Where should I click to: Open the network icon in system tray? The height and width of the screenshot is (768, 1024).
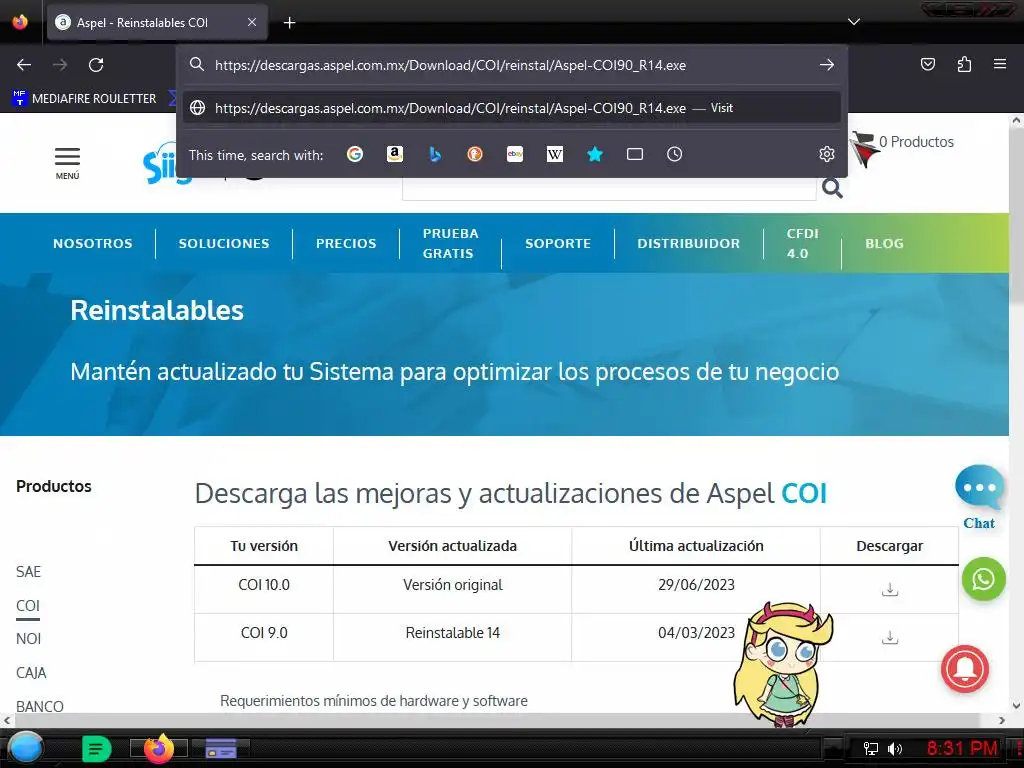(871, 748)
